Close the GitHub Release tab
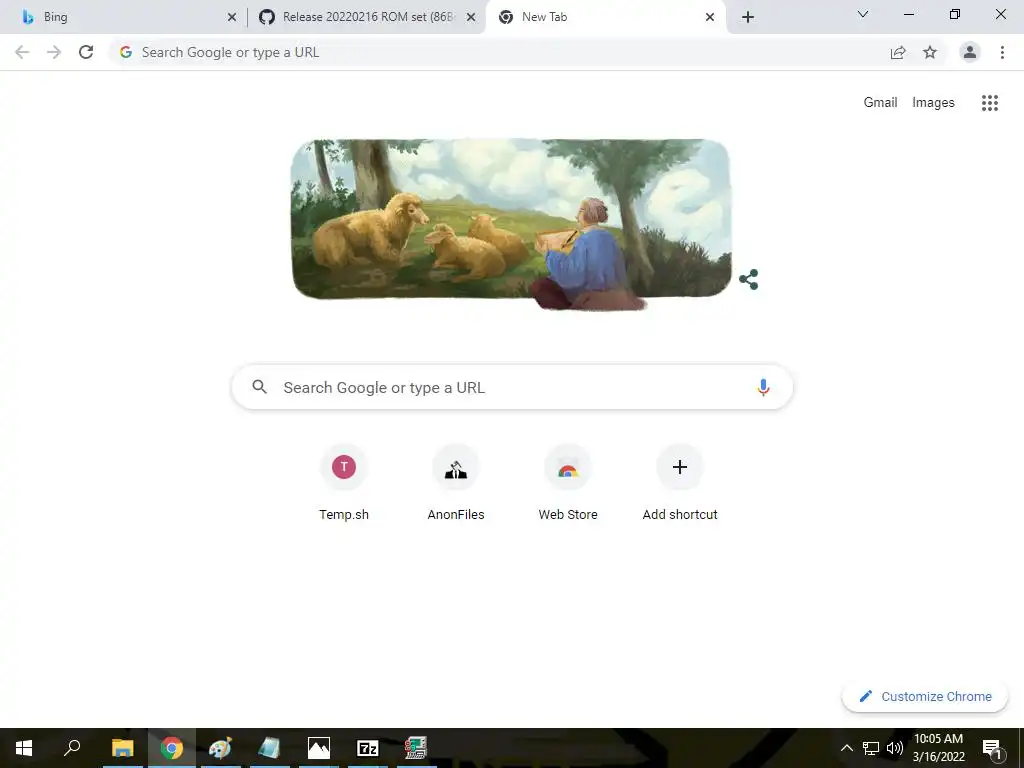This screenshot has height=768, width=1024. [471, 17]
